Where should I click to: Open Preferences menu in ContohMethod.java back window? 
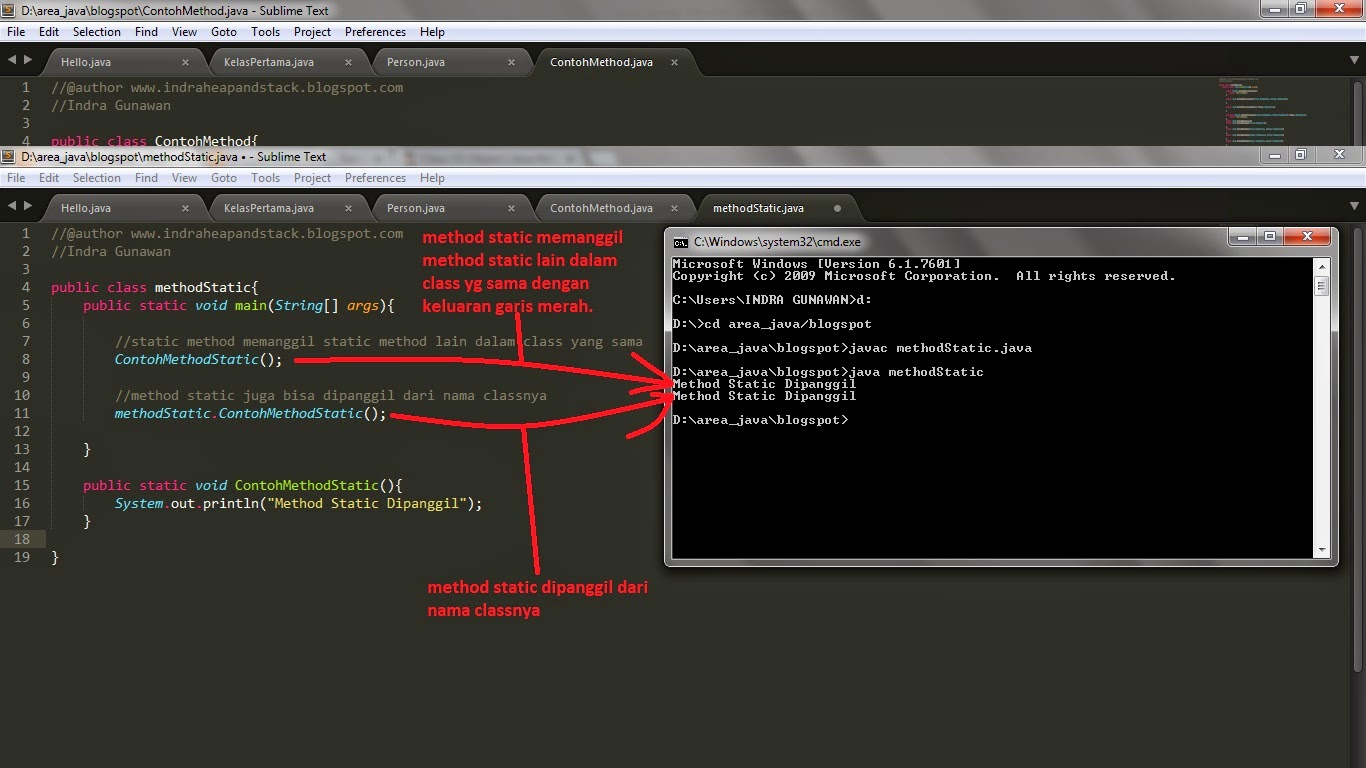click(375, 32)
